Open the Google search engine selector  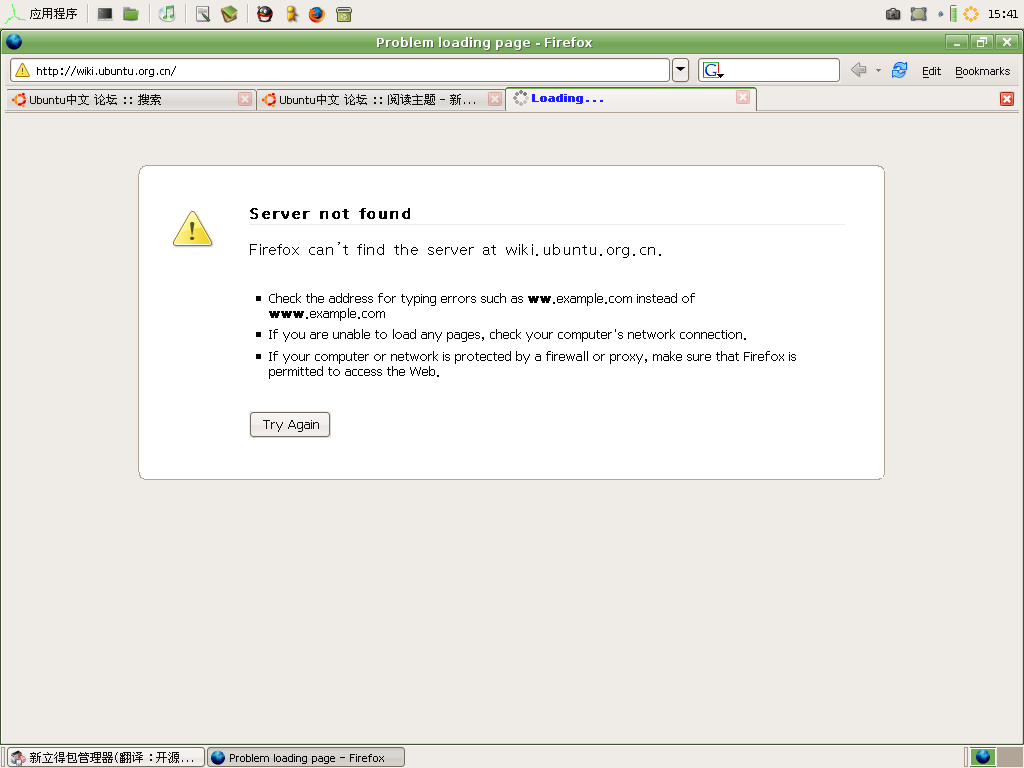tap(712, 70)
